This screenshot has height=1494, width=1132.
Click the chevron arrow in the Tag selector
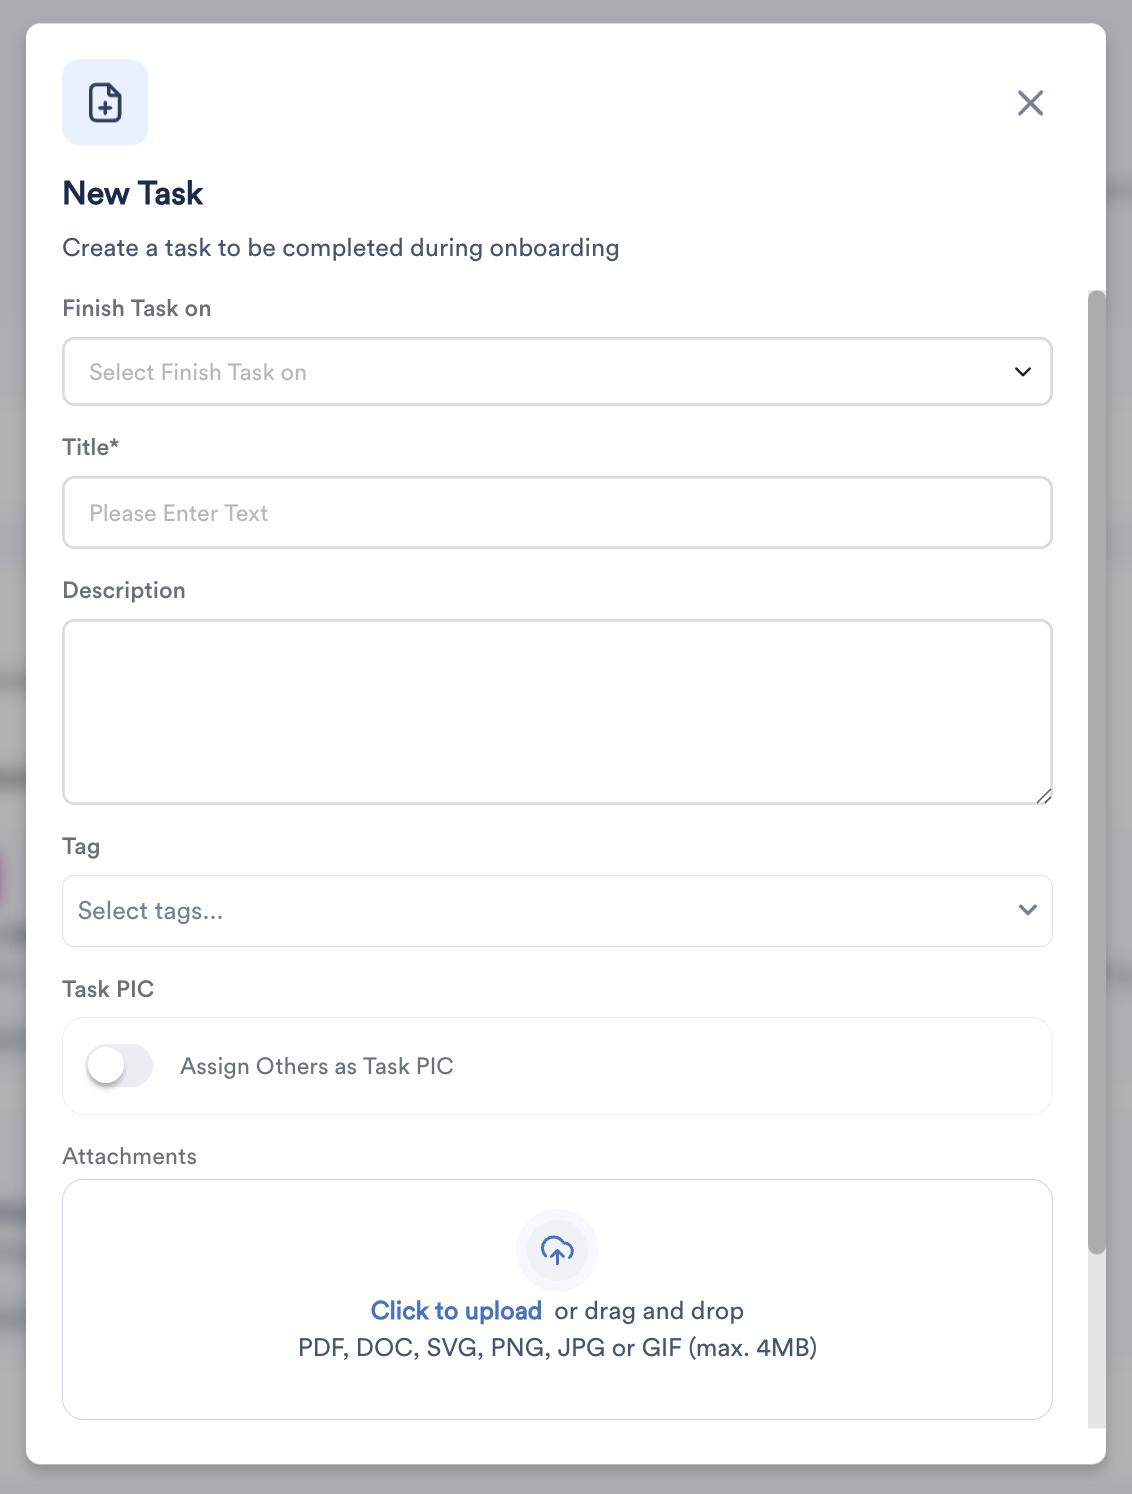1027,910
